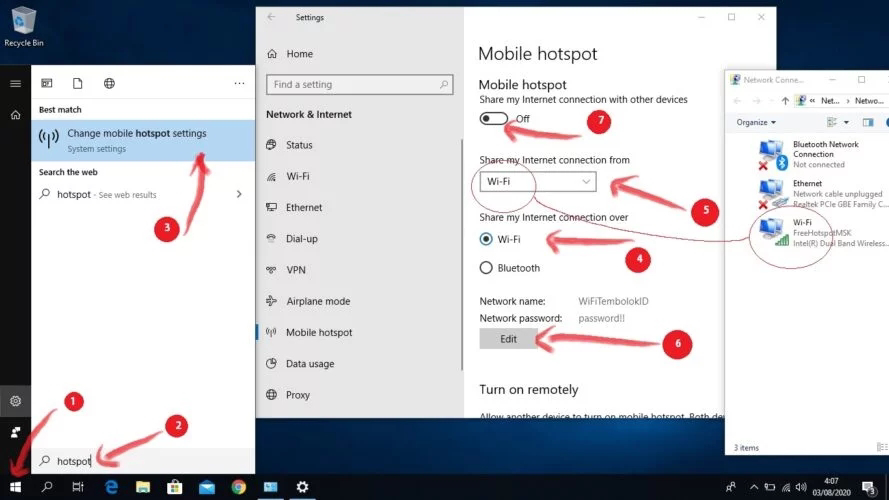Screen dimensions: 889x500
Task: Click the volume speaker tray icon
Action: point(801,487)
